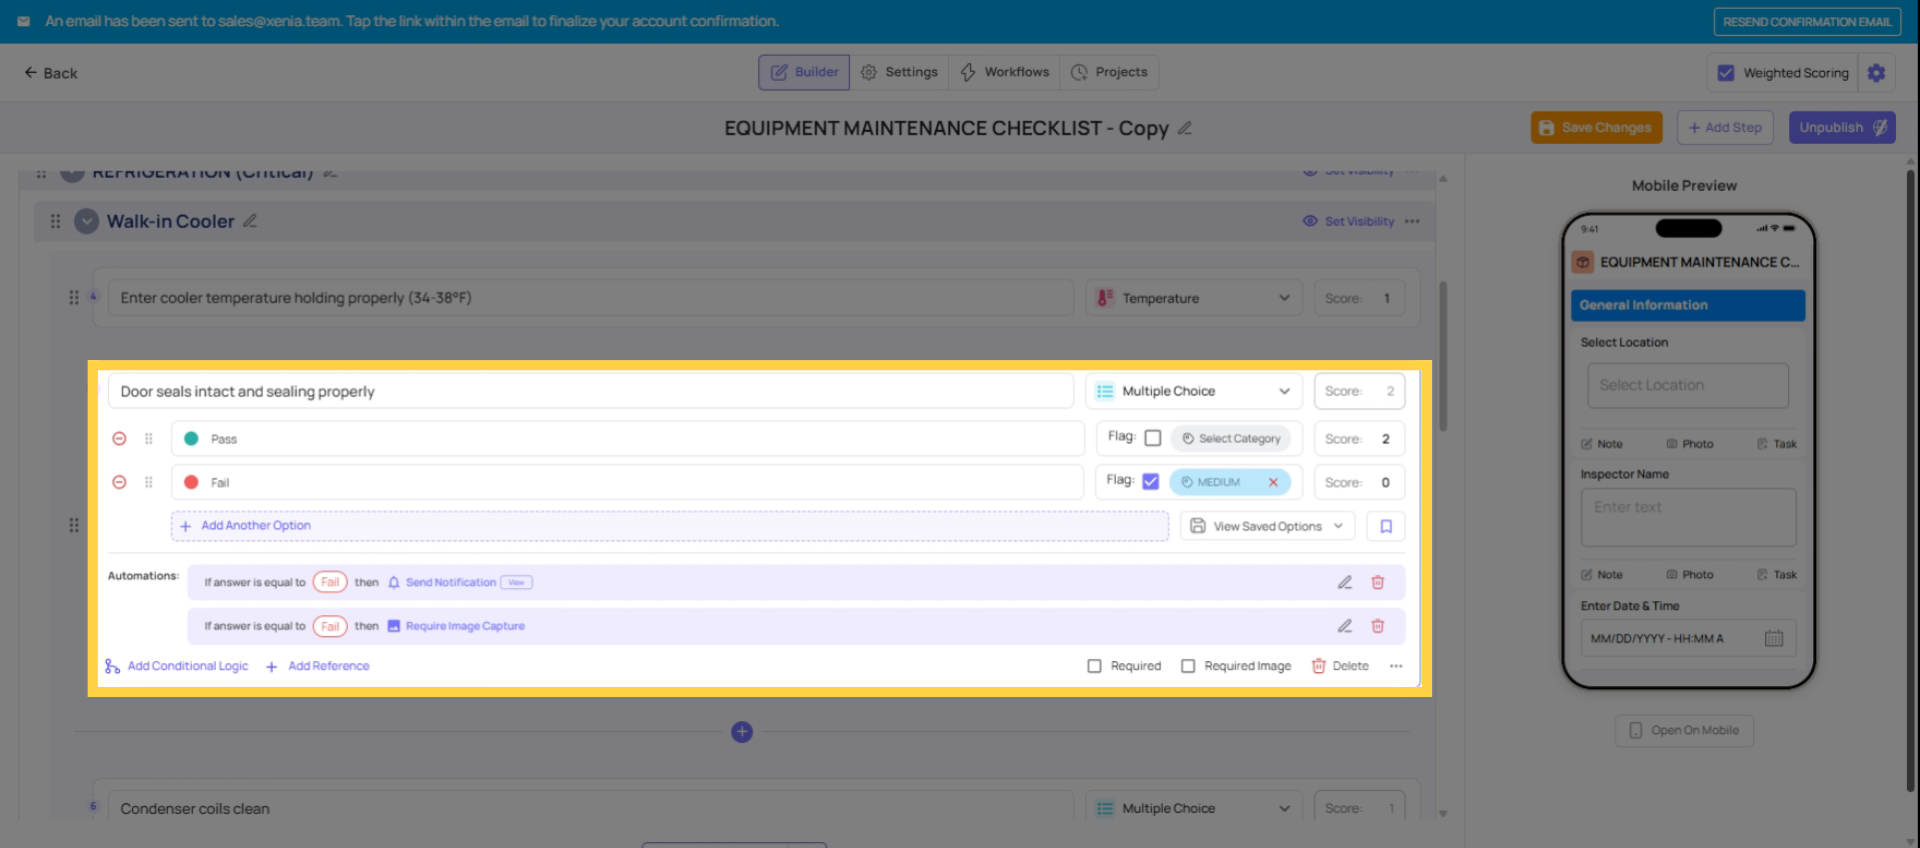Remove the MEDIUM flag category
Viewport: 1920px width, 848px height.
tap(1273, 482)
